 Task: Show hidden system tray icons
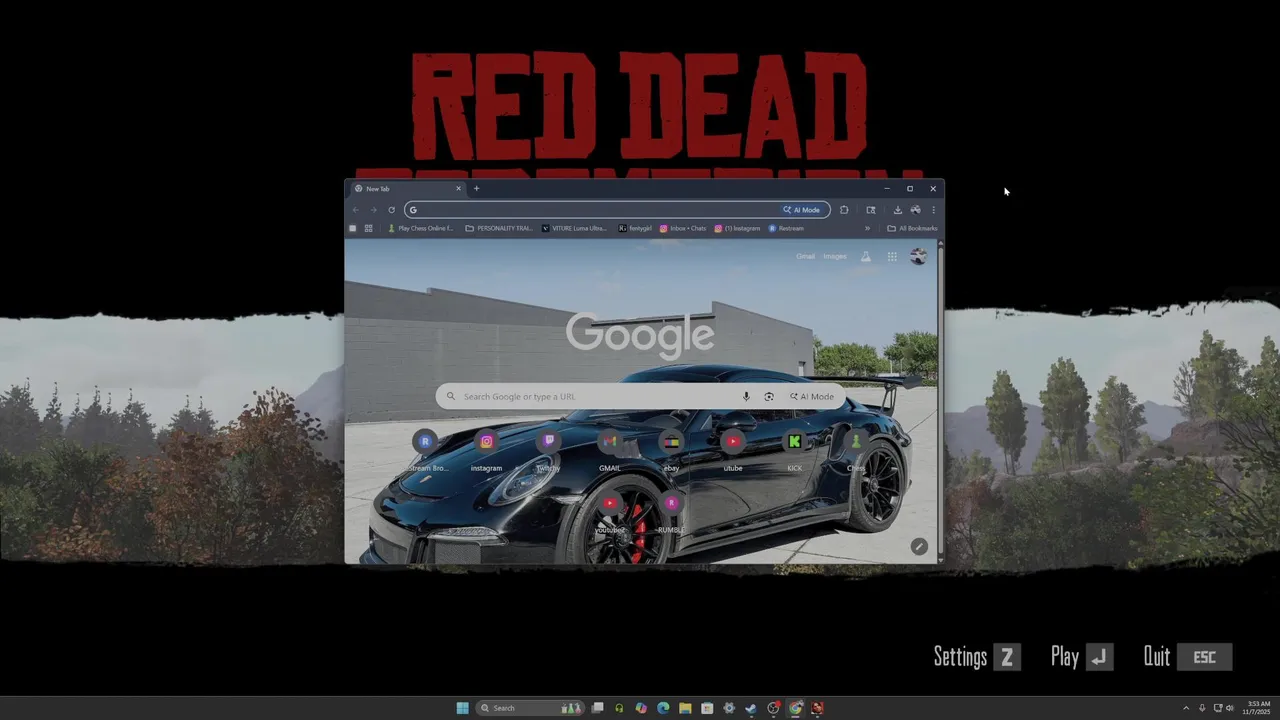point(1186,708)
